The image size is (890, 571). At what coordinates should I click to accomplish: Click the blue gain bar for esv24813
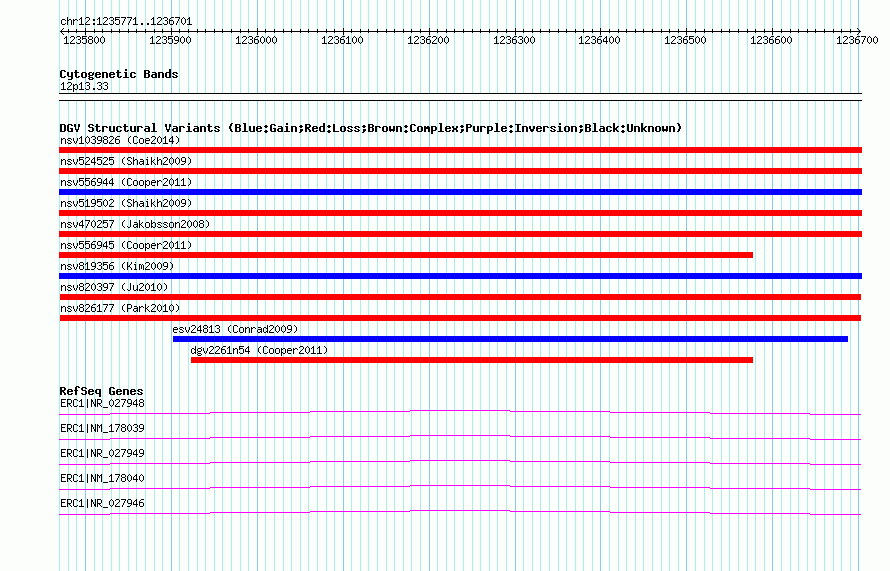click(510, 339)
